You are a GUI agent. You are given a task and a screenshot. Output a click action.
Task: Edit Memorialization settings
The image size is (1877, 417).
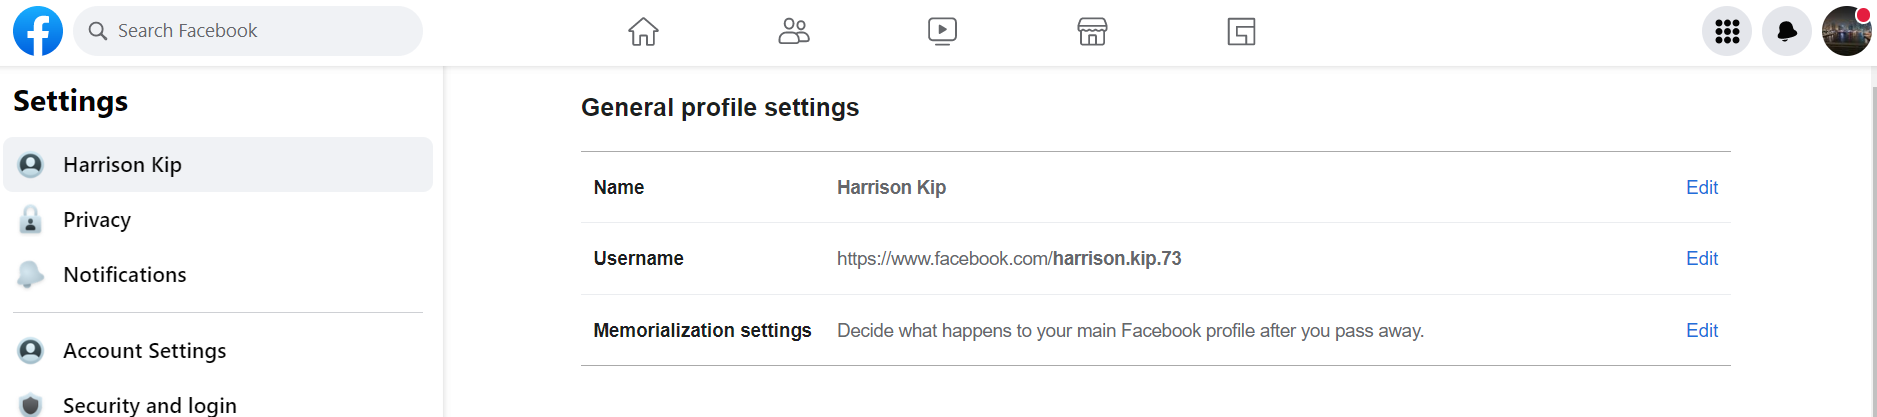pos(1701,330)
